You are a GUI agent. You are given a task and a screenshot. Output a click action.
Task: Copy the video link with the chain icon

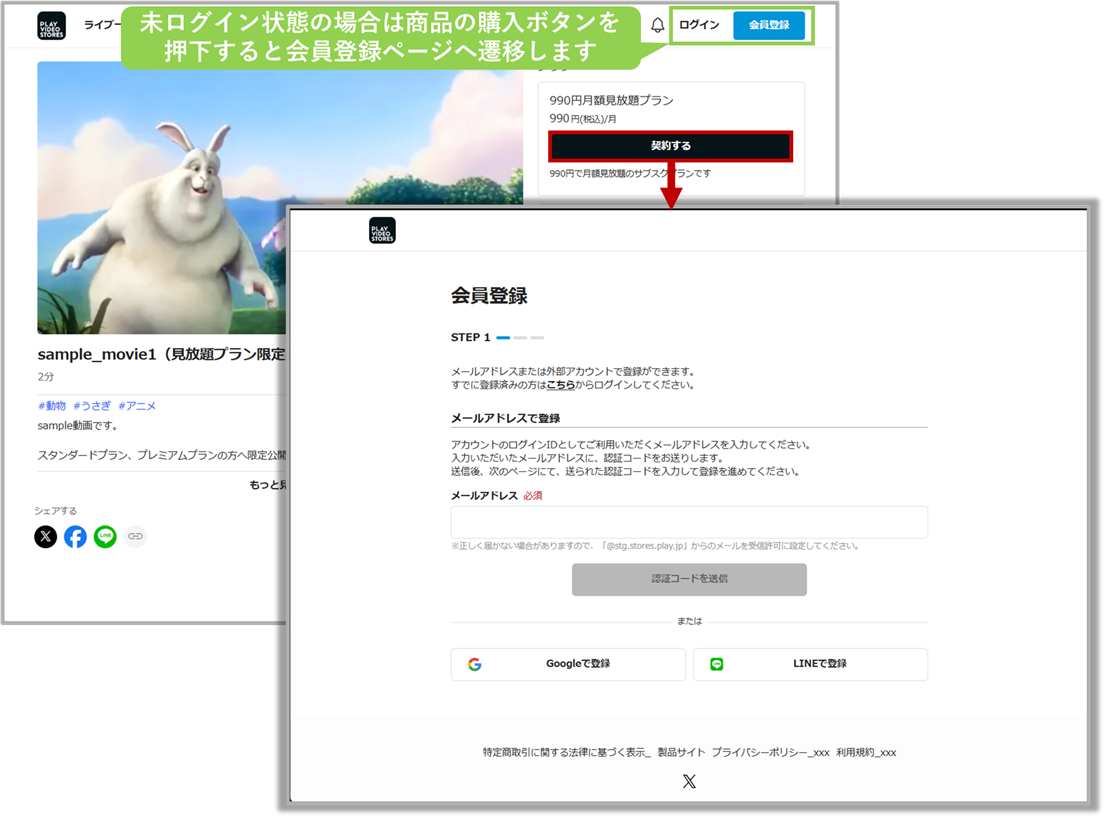[135, 537]
